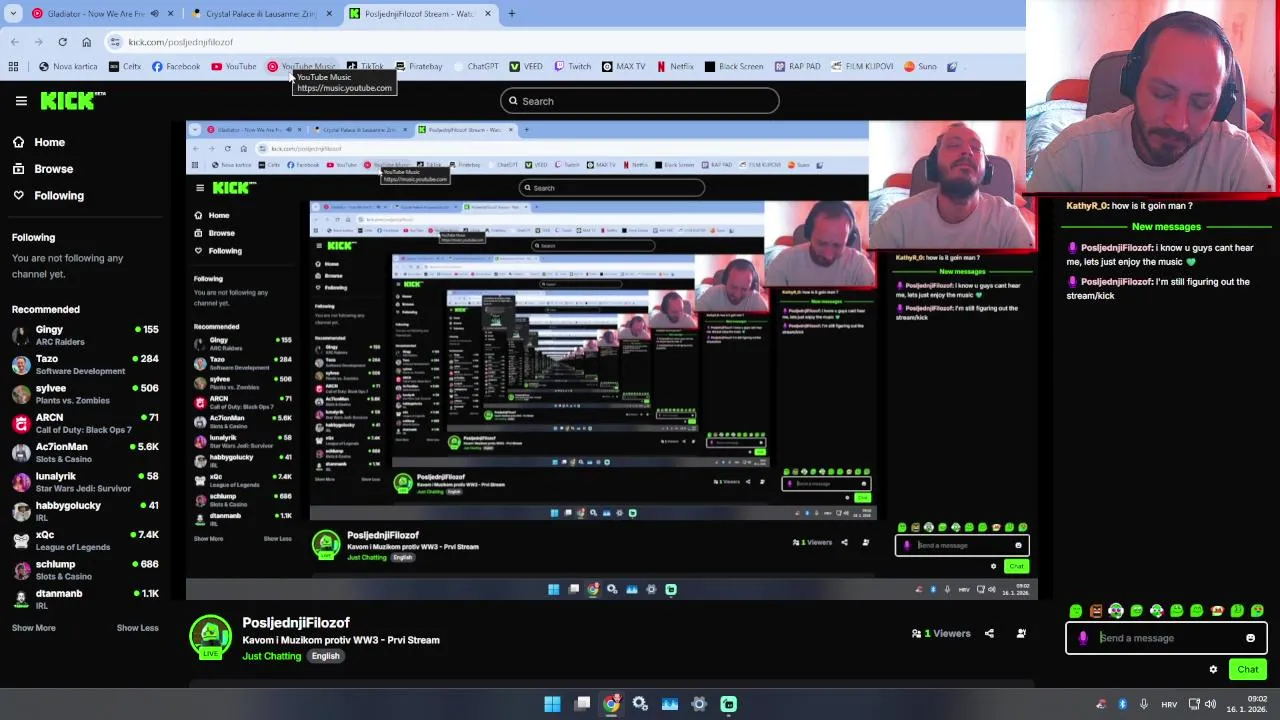Viewport: 1280px width, 720px height.
Task: Open recommended channel Ac7ionMan
Action: click(85, 452)
